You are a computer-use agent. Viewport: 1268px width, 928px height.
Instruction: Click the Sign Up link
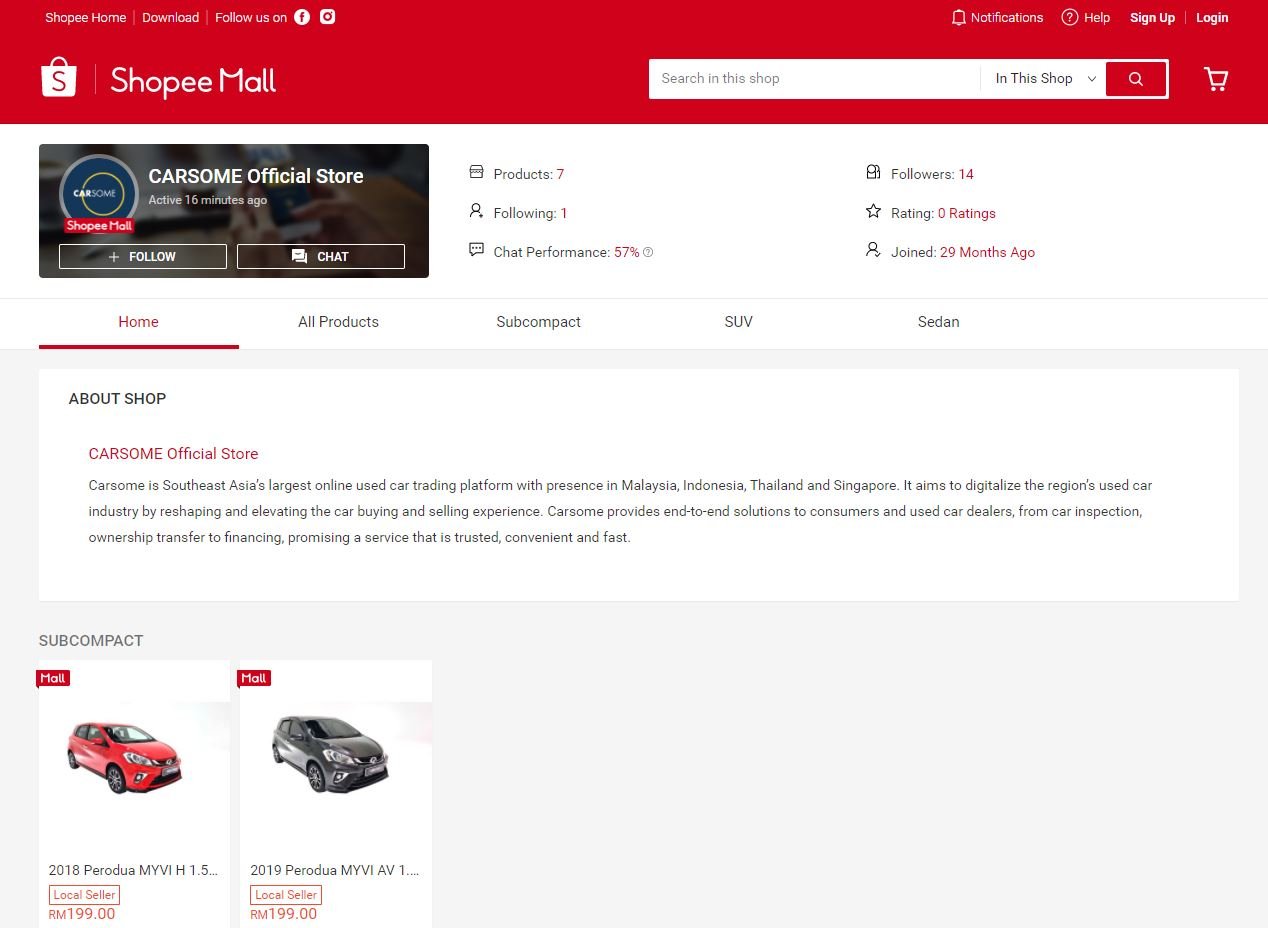tap(1152, 17)
